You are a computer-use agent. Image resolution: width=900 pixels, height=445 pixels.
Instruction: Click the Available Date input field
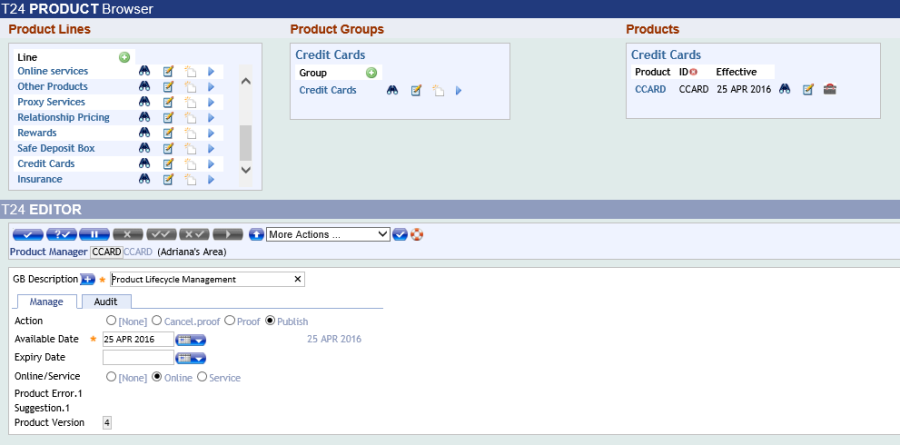tap(138, 339)
